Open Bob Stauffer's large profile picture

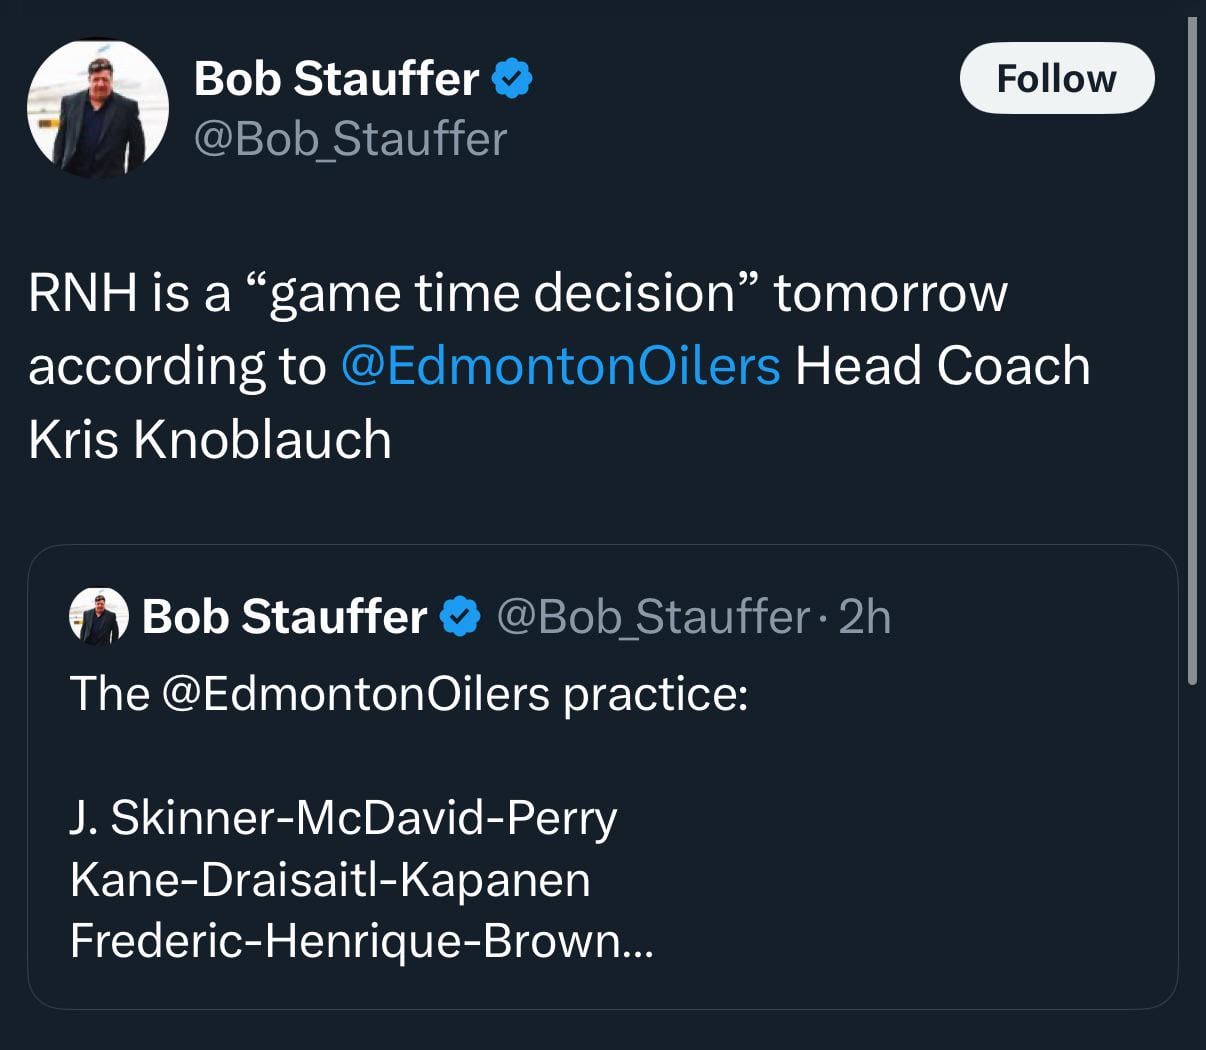(97, 109)
